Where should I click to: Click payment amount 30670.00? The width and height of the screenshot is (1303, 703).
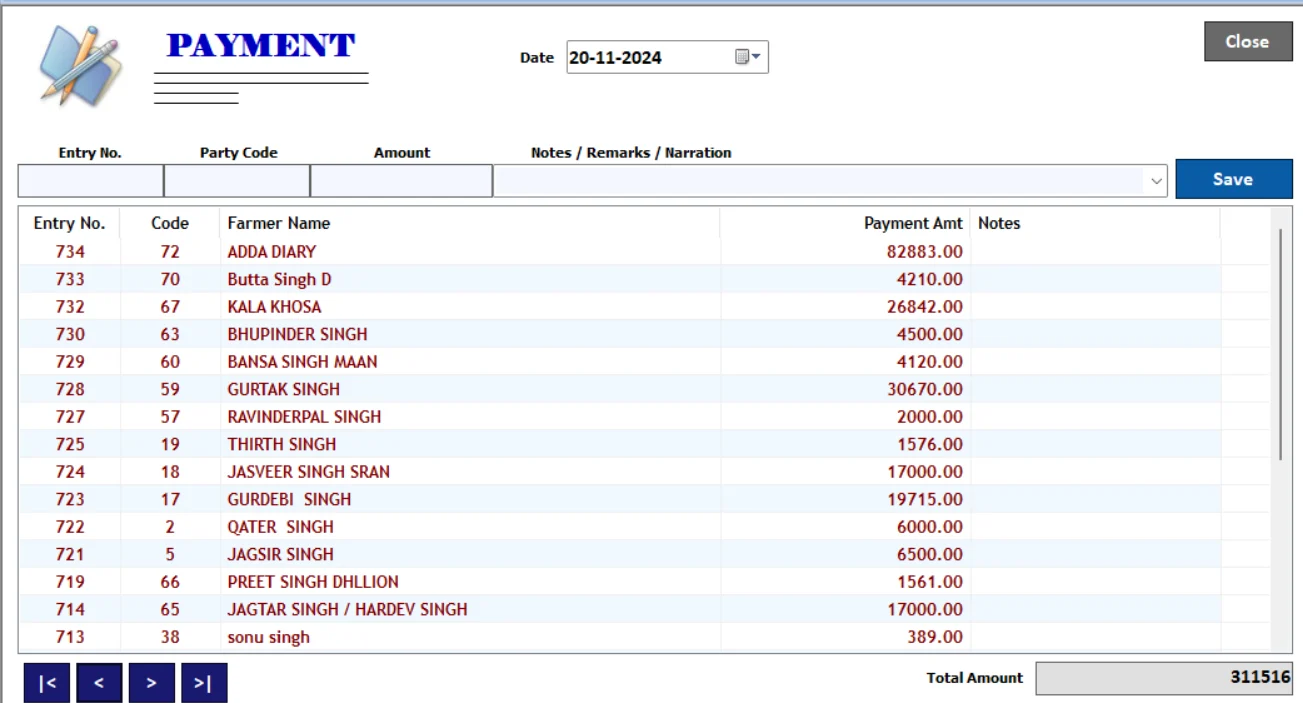tap(925, 389)
